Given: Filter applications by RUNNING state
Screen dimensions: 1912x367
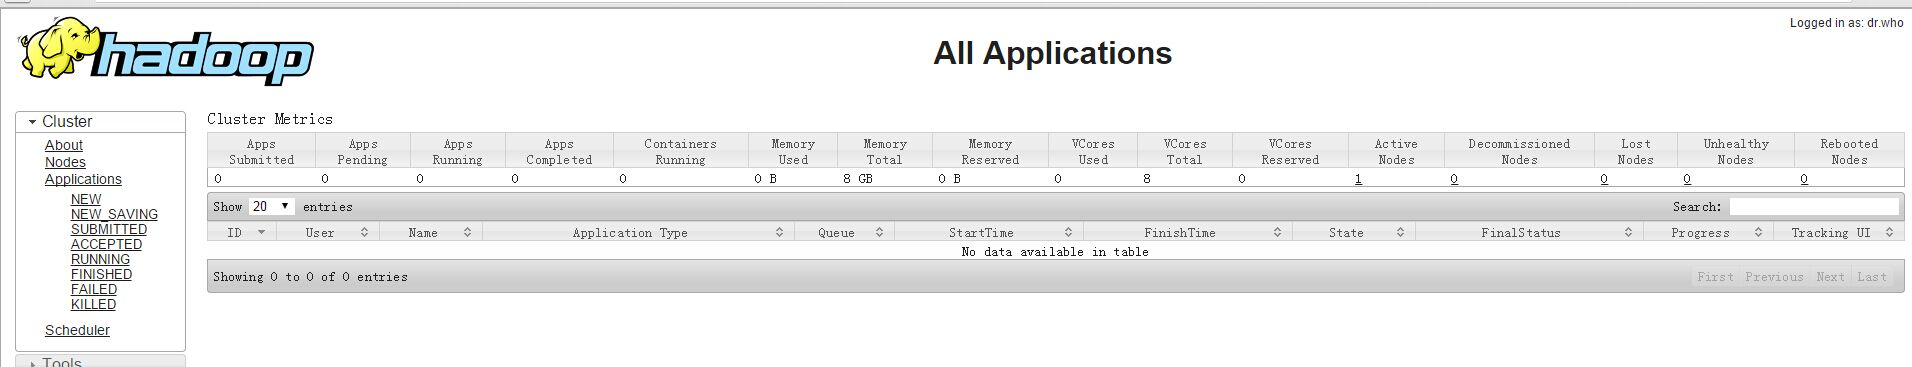Looking at the screenshot, I should click(100, 259).
